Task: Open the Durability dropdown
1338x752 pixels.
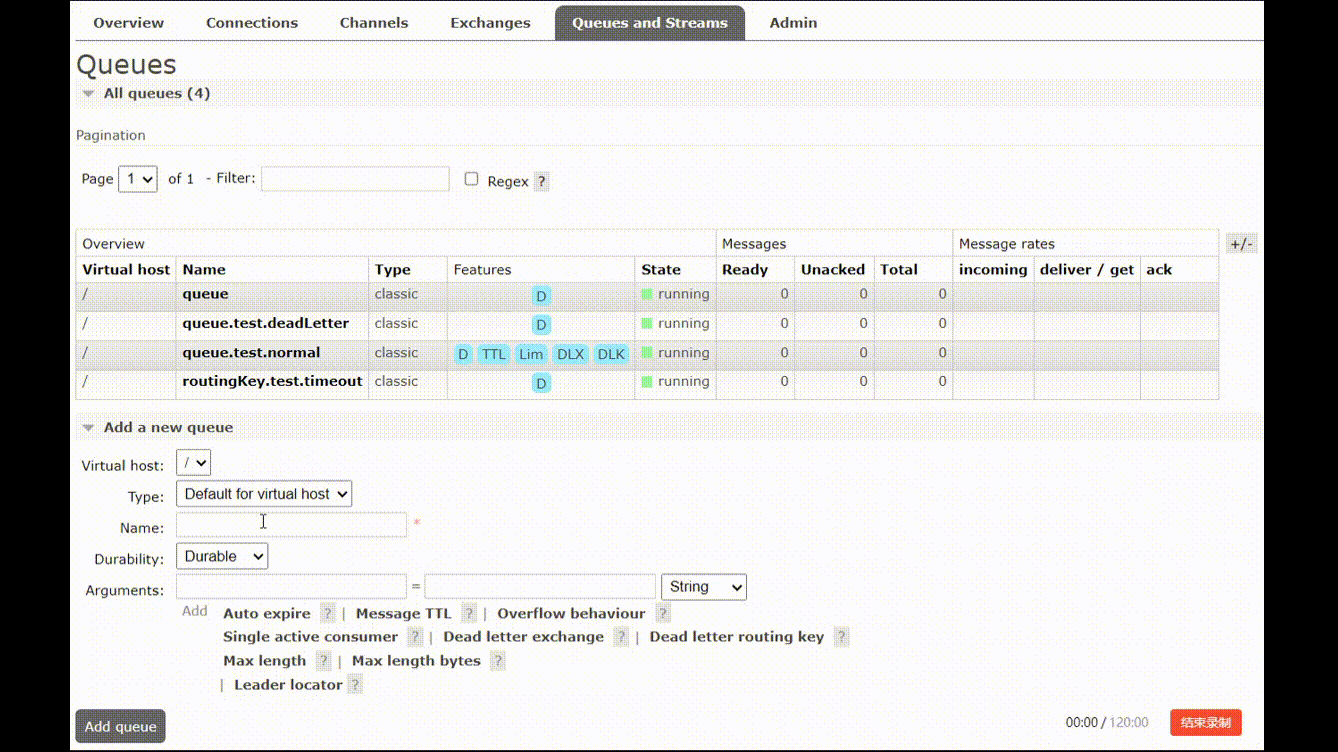Action: (x=222, y=556)
